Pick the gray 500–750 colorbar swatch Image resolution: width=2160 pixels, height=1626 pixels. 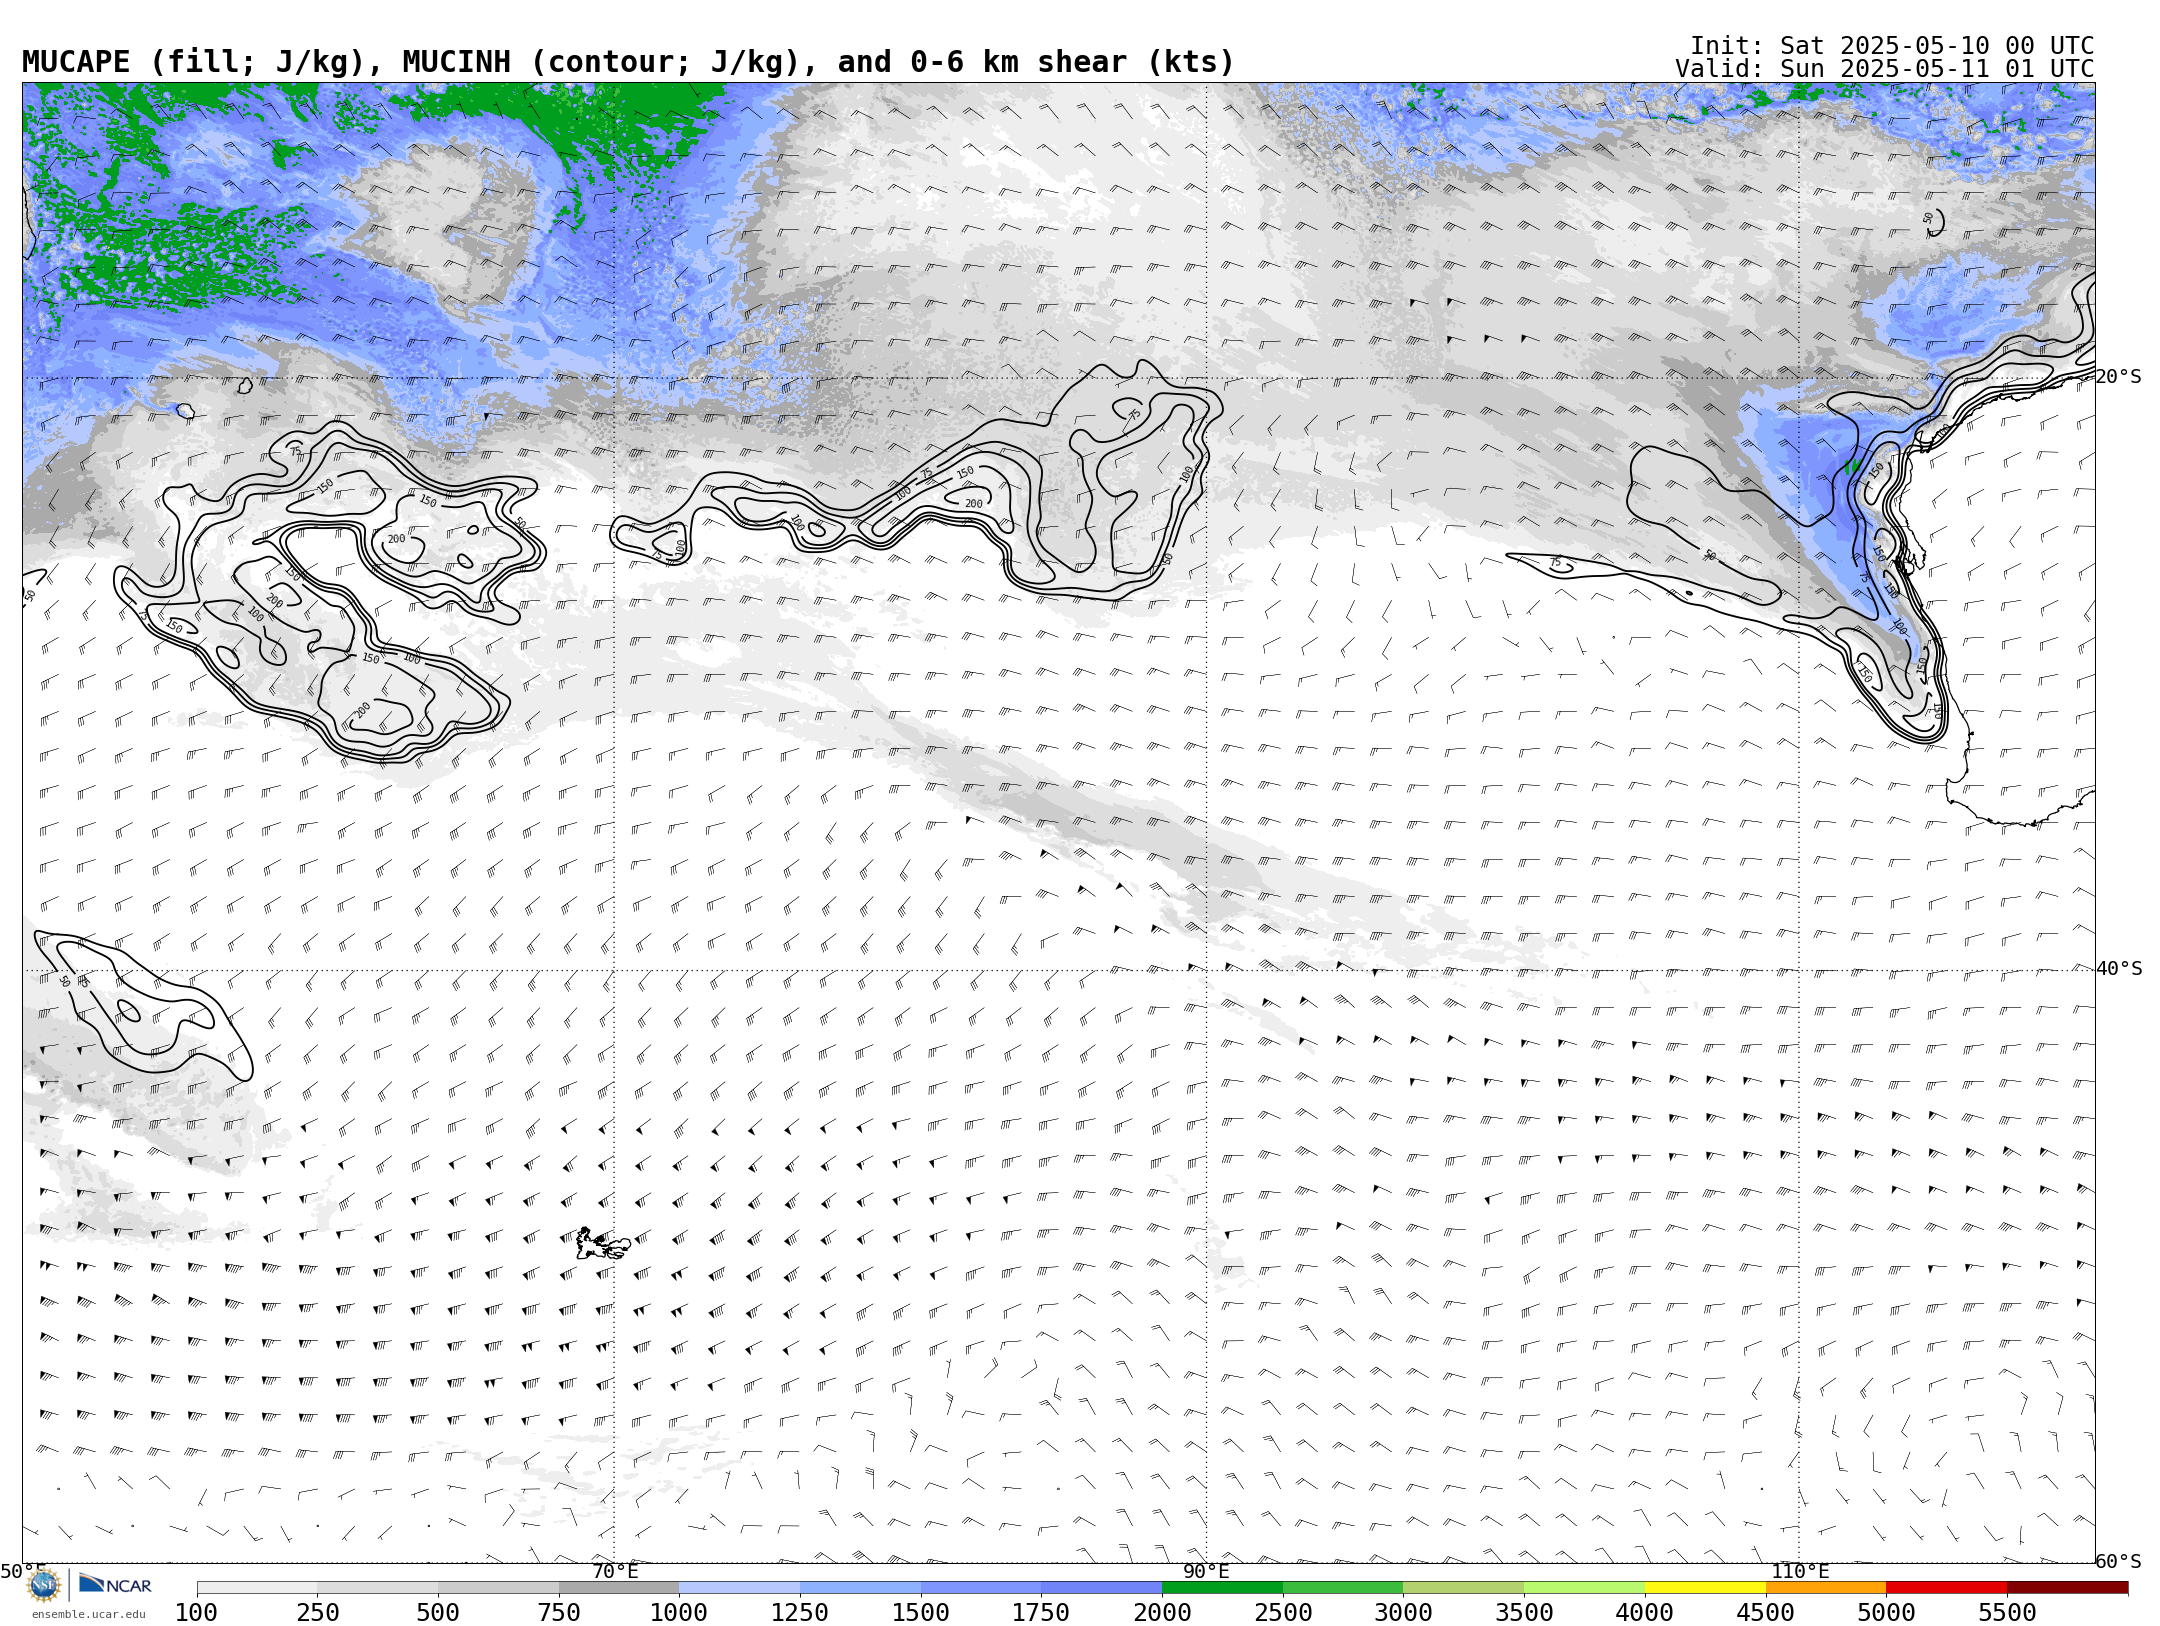coord(498,1588)
